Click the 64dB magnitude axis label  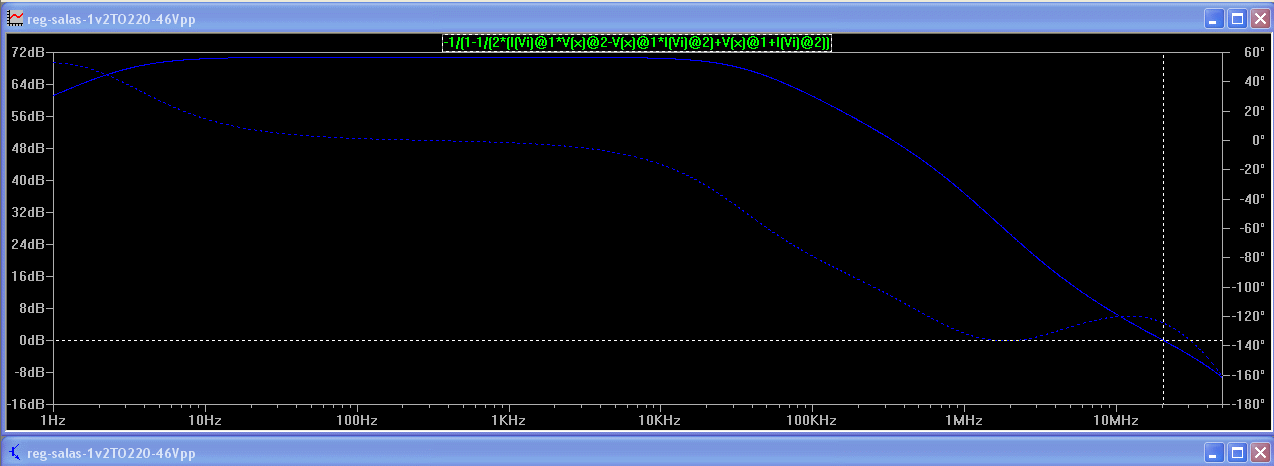pyautogui.click(x=28, y=84)
